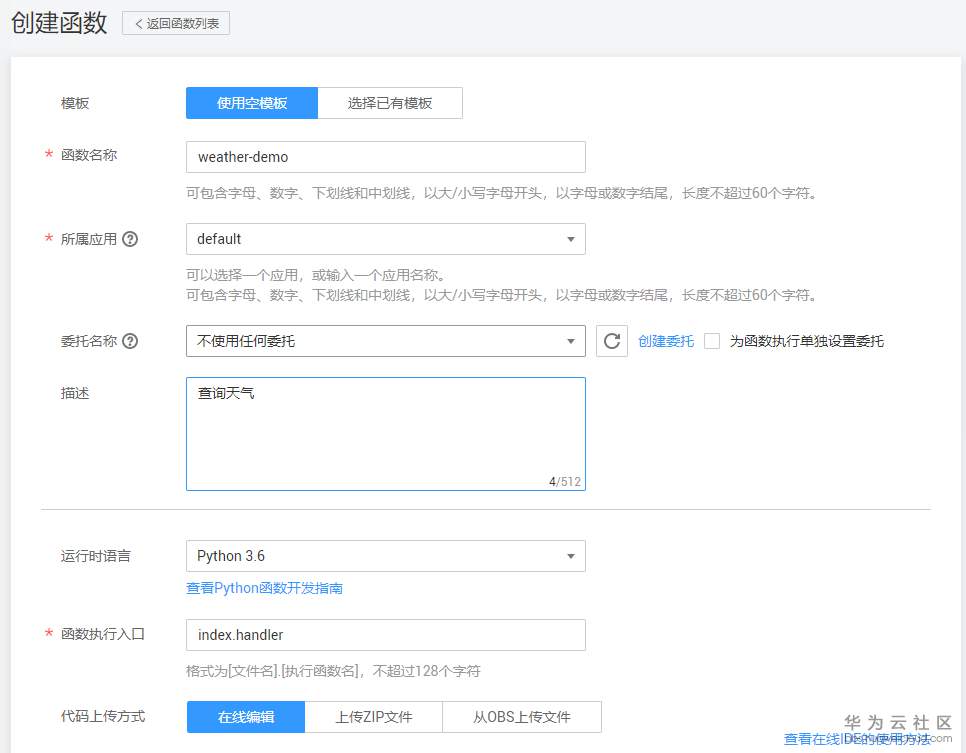The height and width of the screenshot is (753, 966).
Task: Click the refresh icon next to 委托名称 dropdown
Action: (x=612, y=341)
